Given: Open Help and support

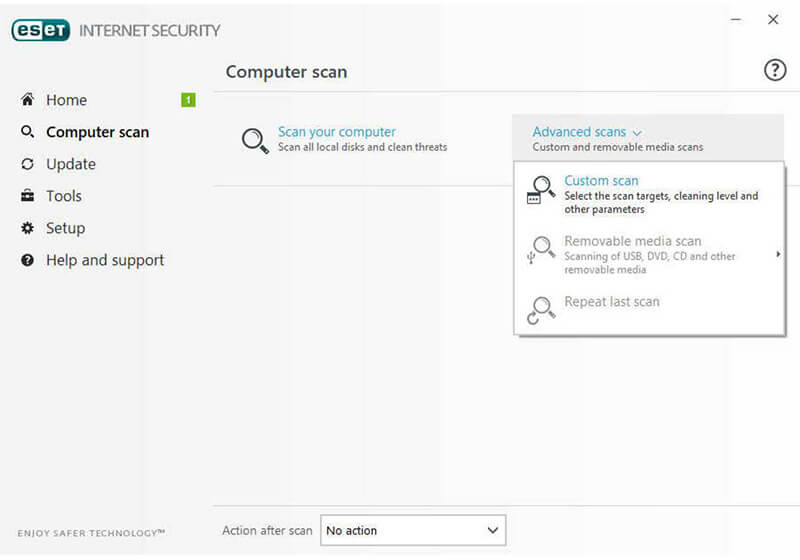Looking at the screenshot, I should click(105, 260).
